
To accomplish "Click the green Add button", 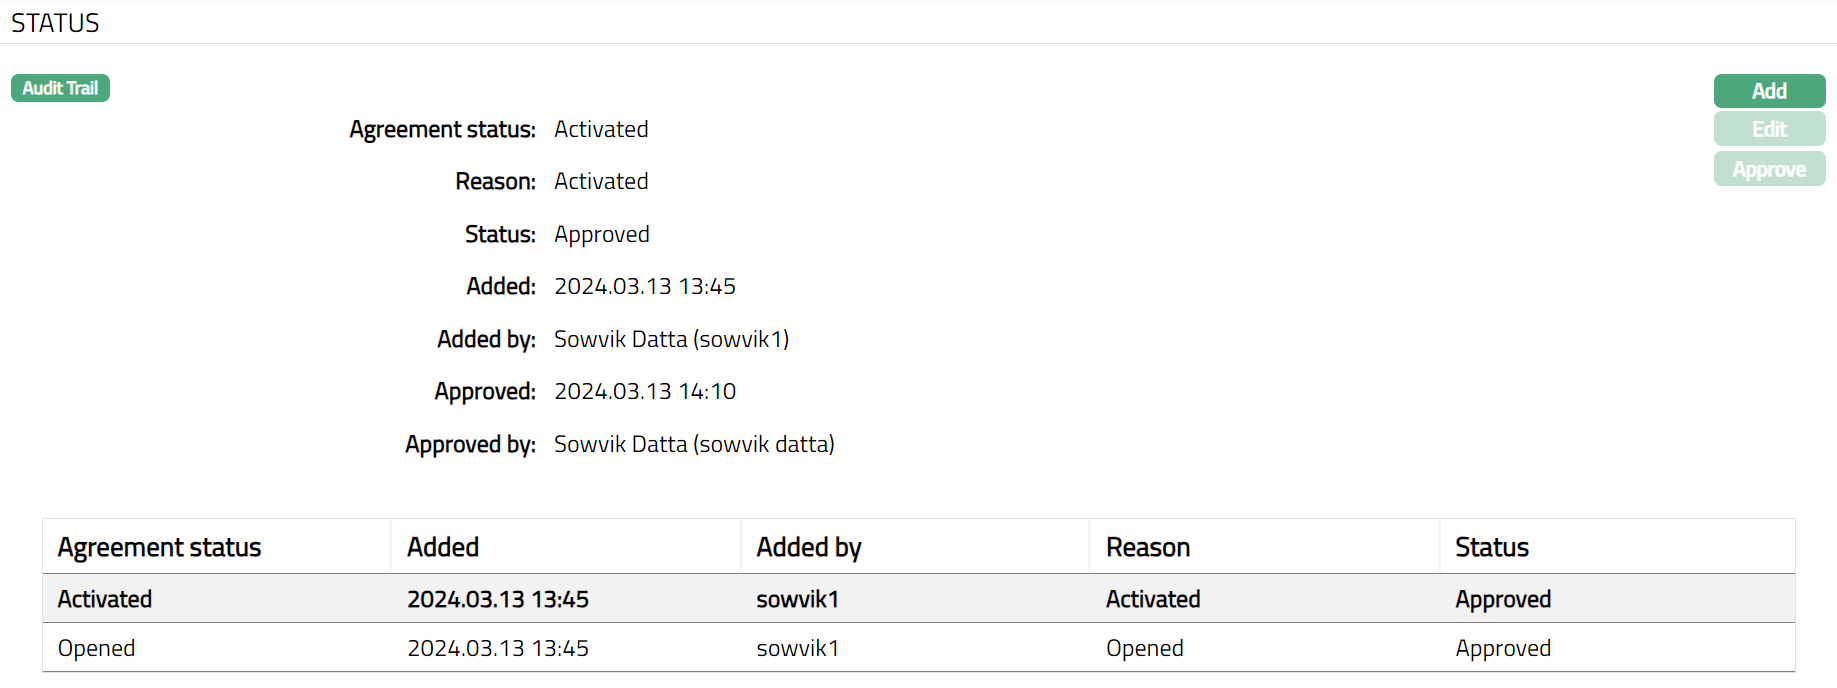I will [1768, 91].
